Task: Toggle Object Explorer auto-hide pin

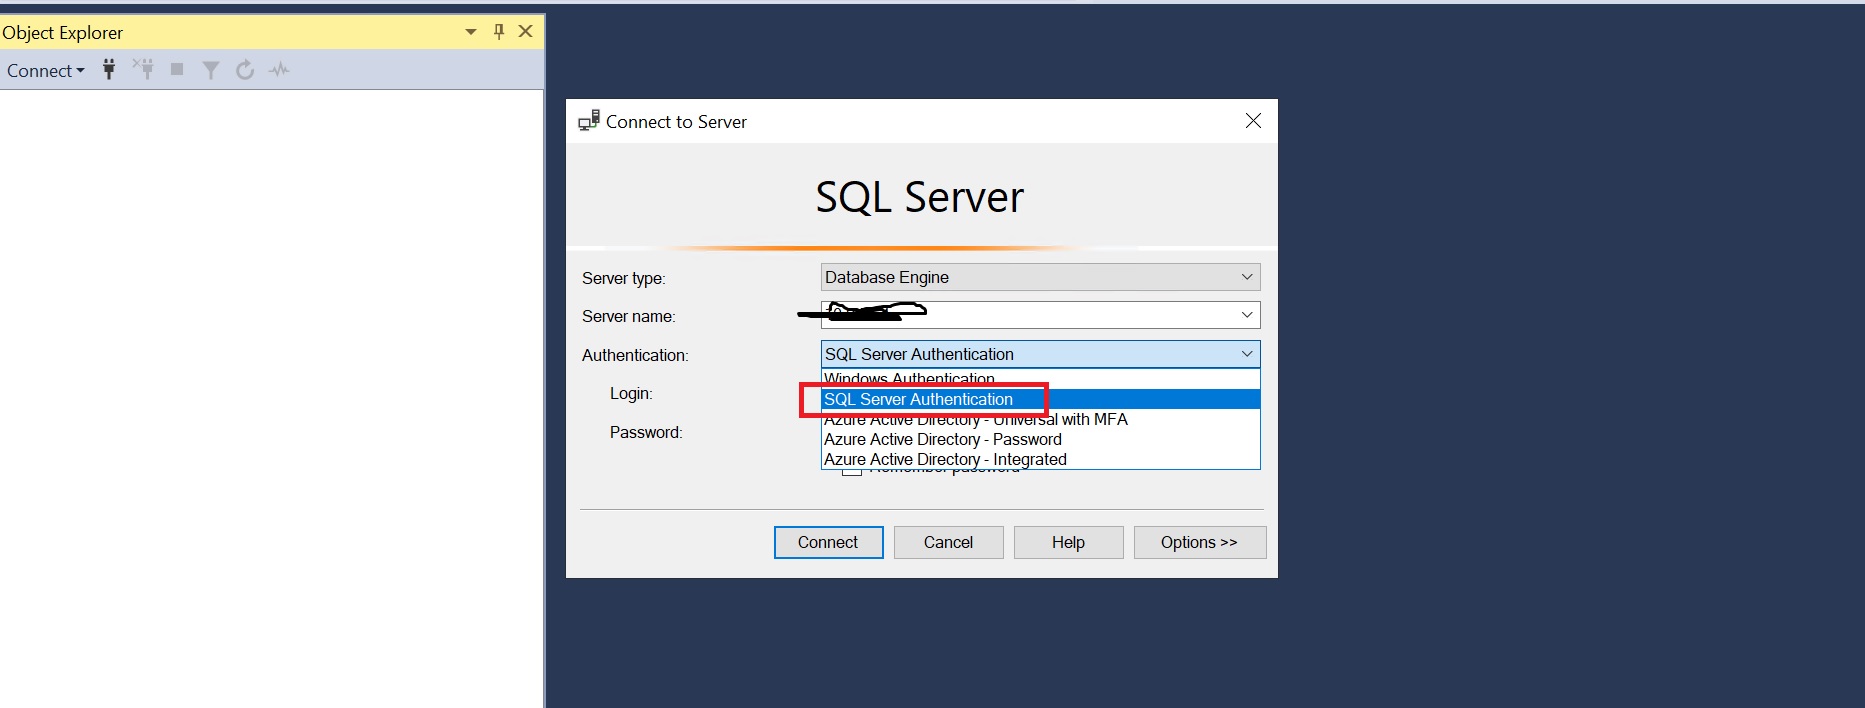Action: [x=499, y=32]
